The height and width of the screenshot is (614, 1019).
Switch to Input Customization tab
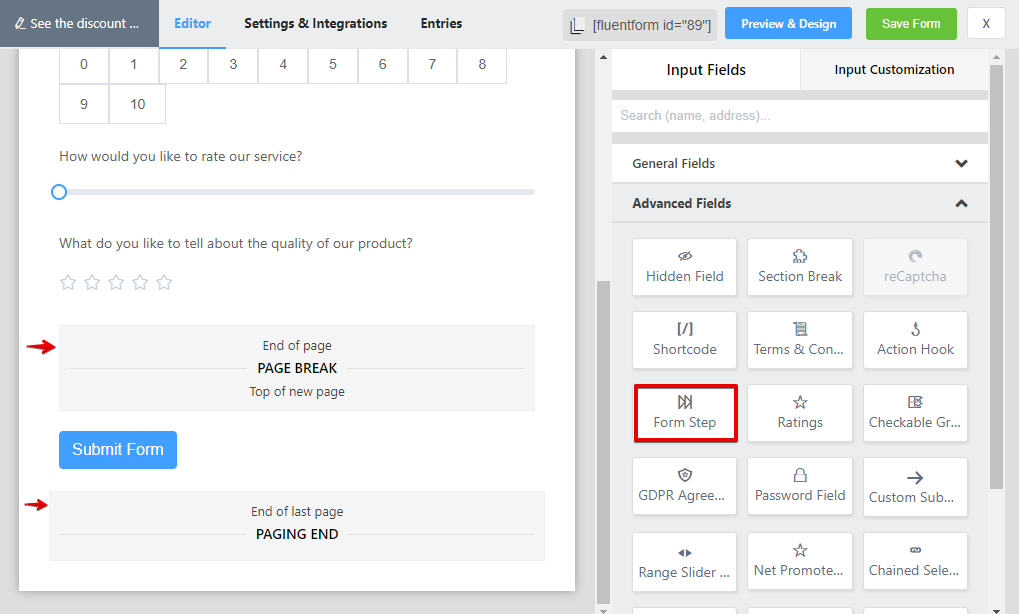tap(894, 70)
